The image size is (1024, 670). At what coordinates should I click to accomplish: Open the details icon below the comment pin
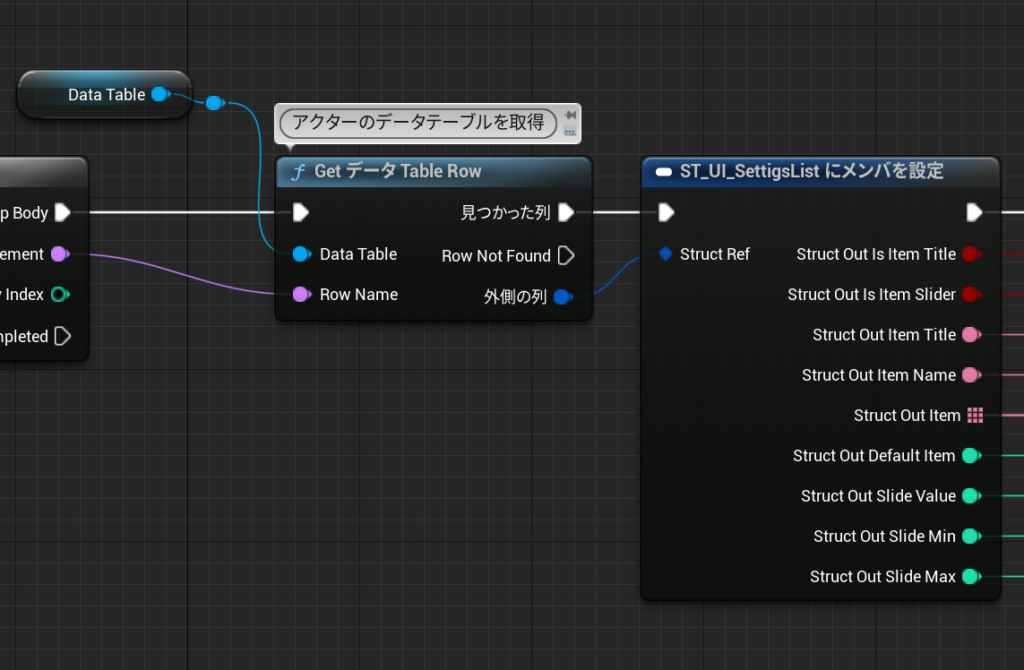point(568,128)
